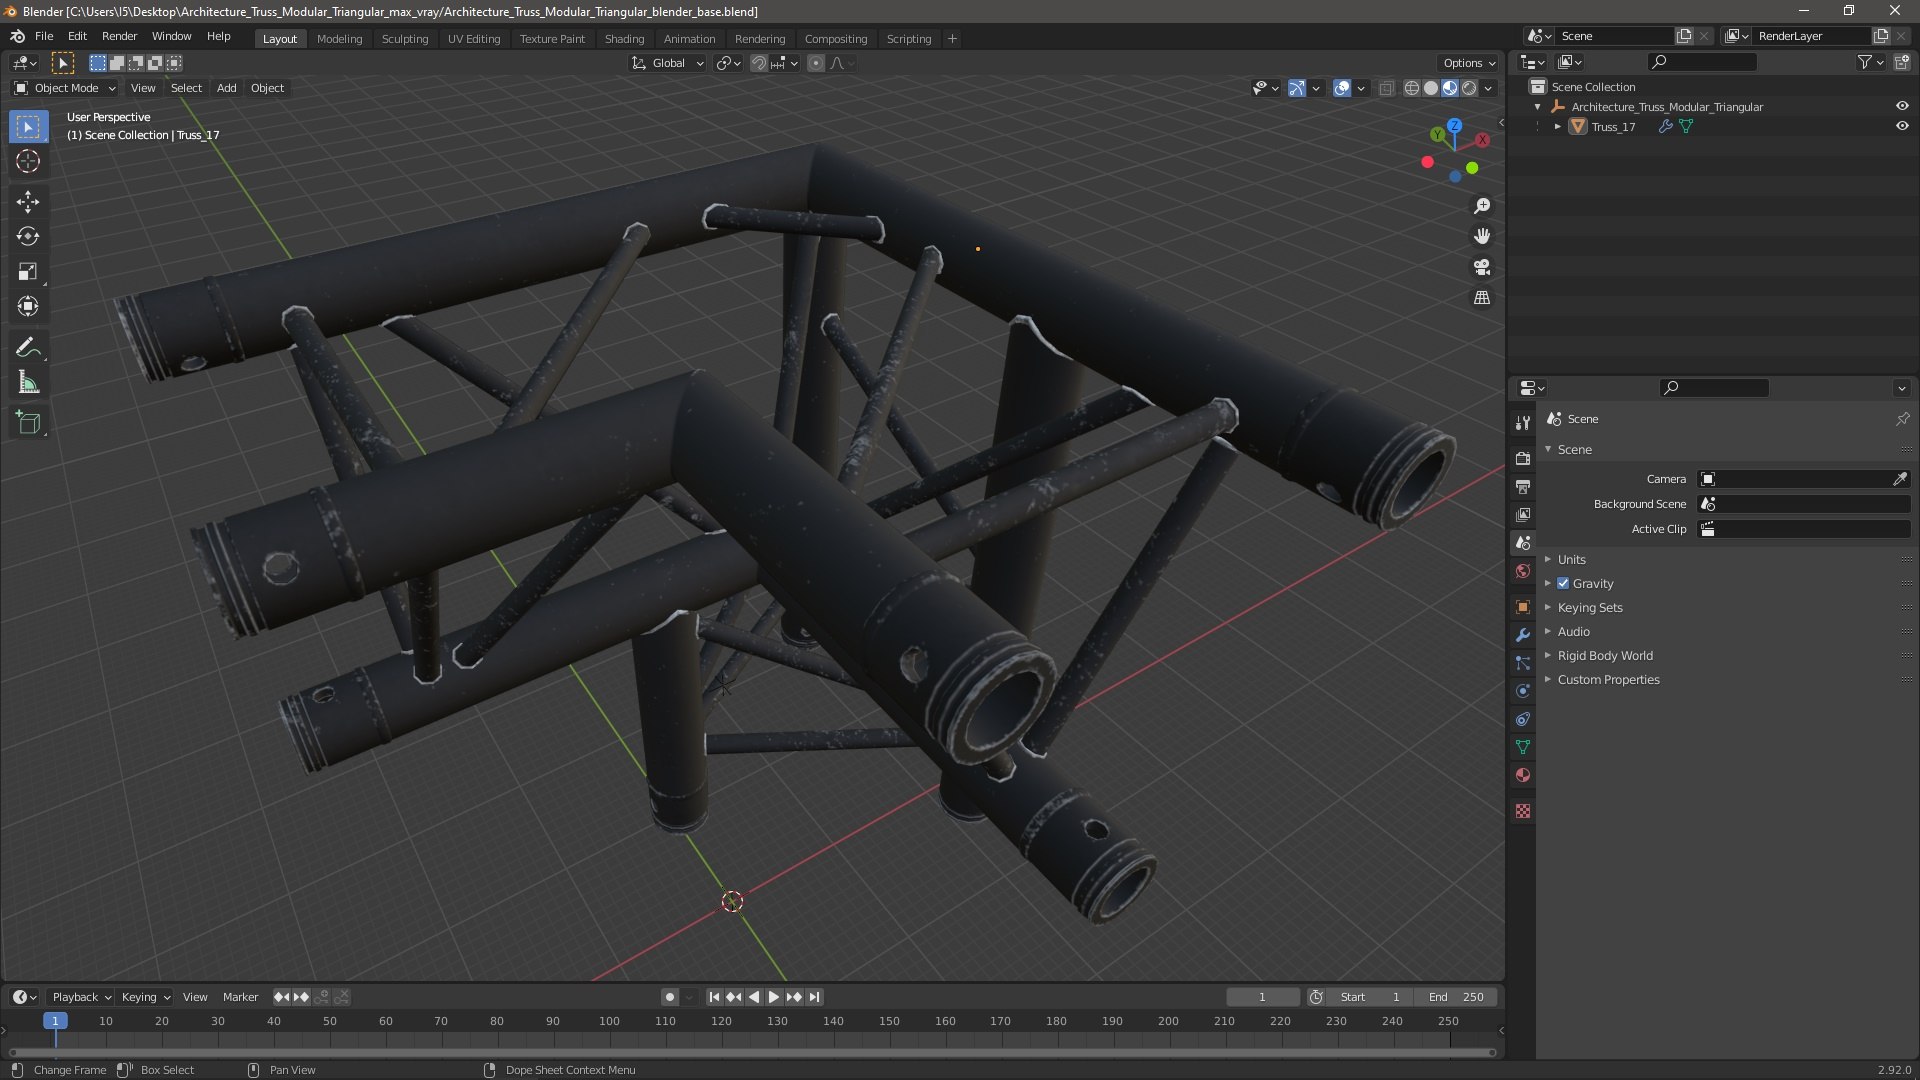Activate the Scale tool
This screenshot has width=1920, height=1080.
[x=28, y=272]
